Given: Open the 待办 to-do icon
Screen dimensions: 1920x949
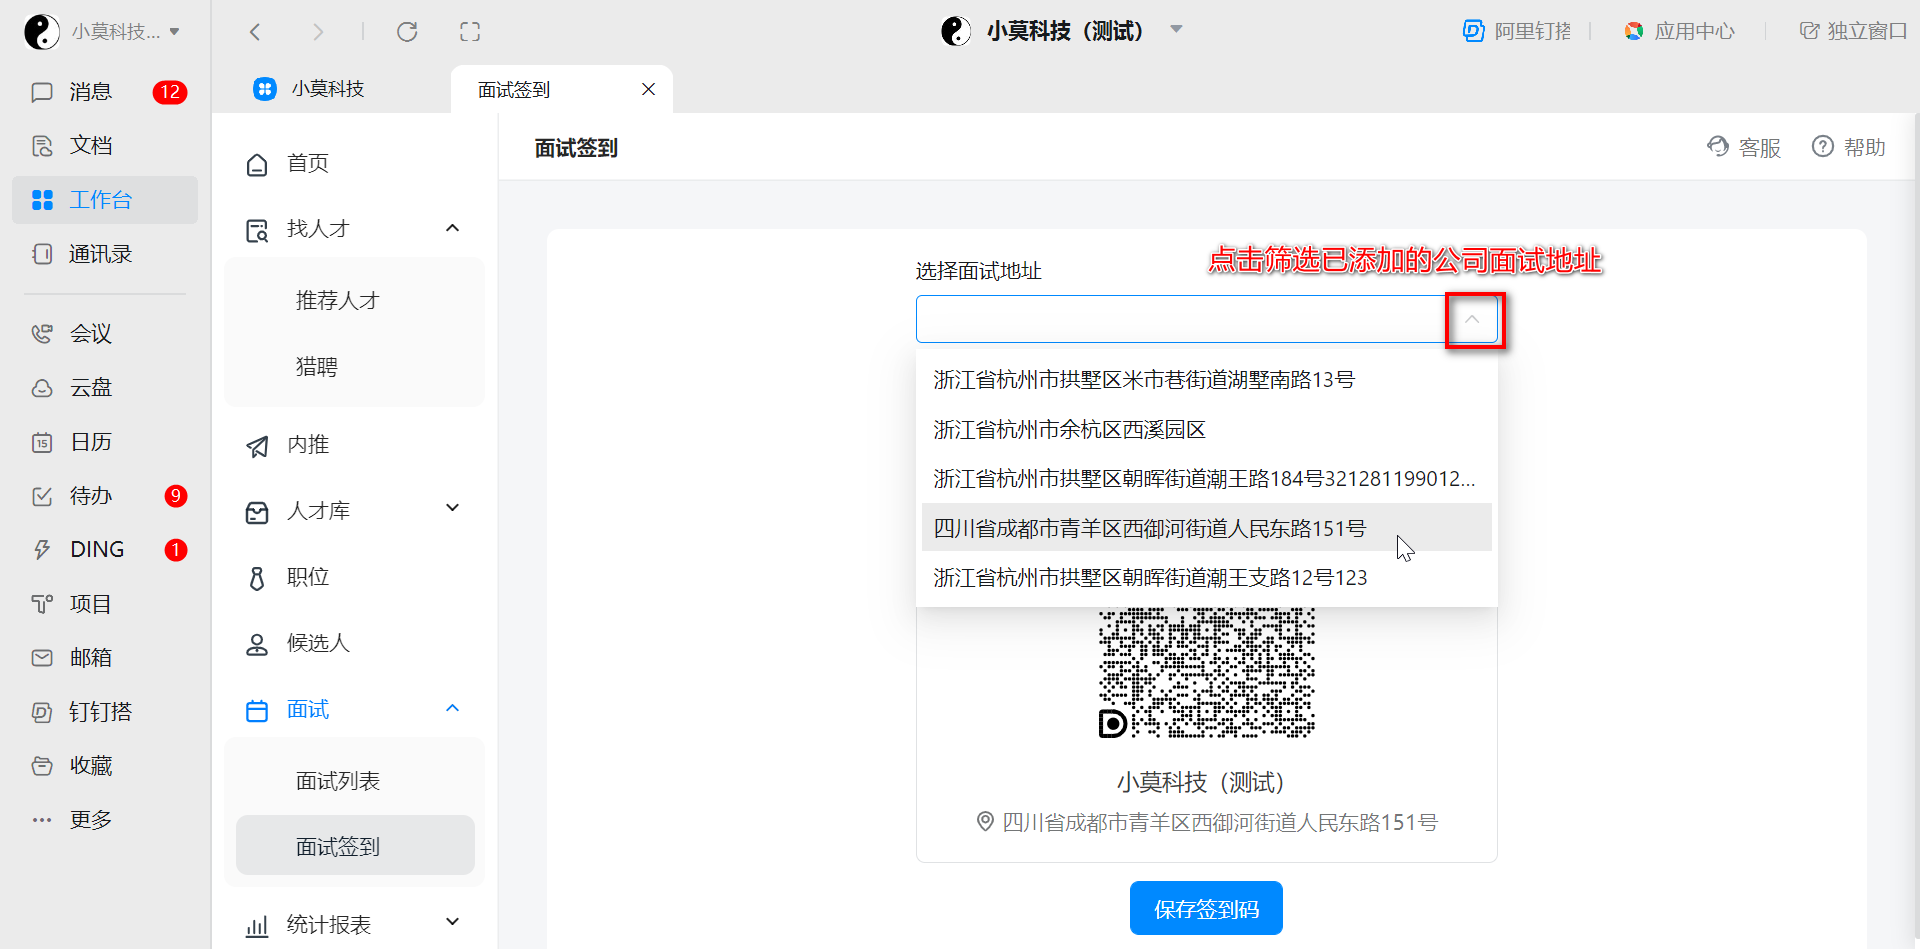Looking at the screenshot, I should pos(42,496).
